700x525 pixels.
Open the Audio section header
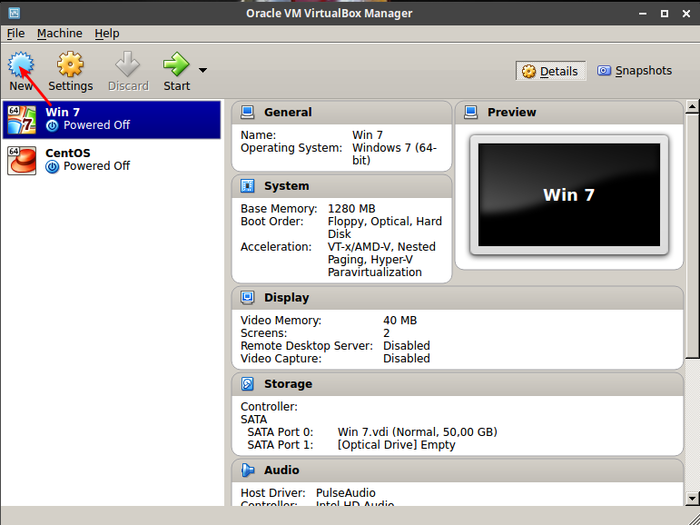click(458, 470)
